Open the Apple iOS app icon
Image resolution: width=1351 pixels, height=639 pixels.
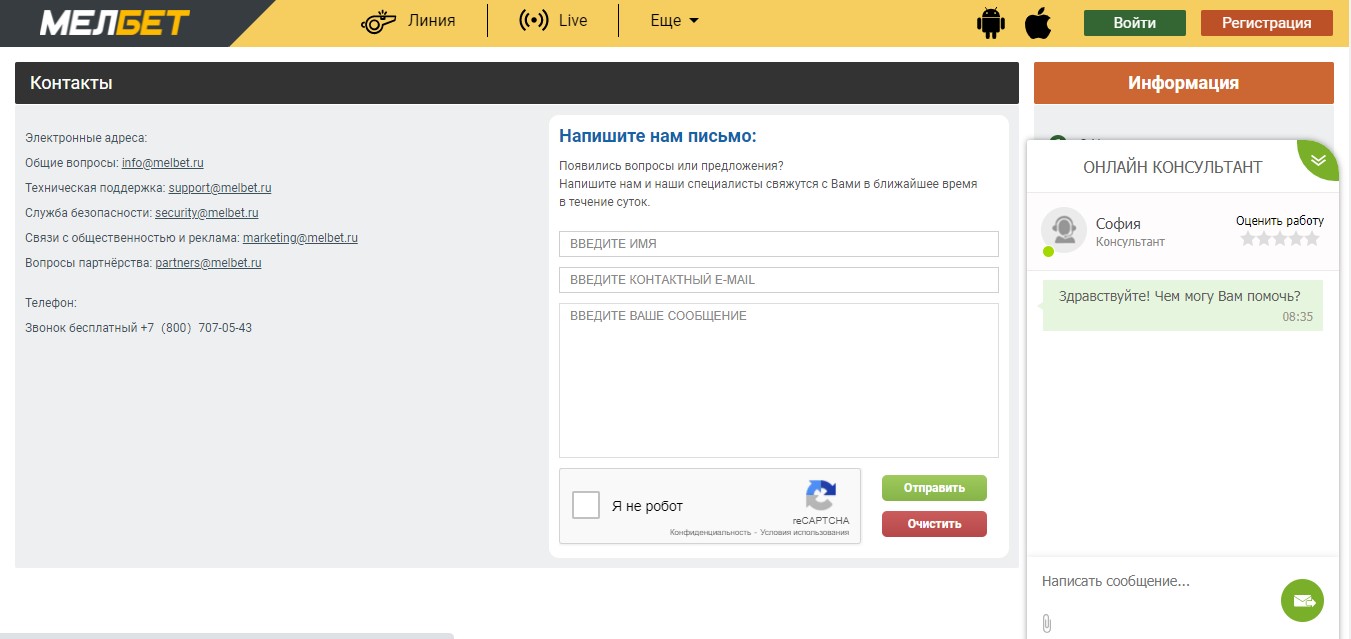click(1038, 22)
